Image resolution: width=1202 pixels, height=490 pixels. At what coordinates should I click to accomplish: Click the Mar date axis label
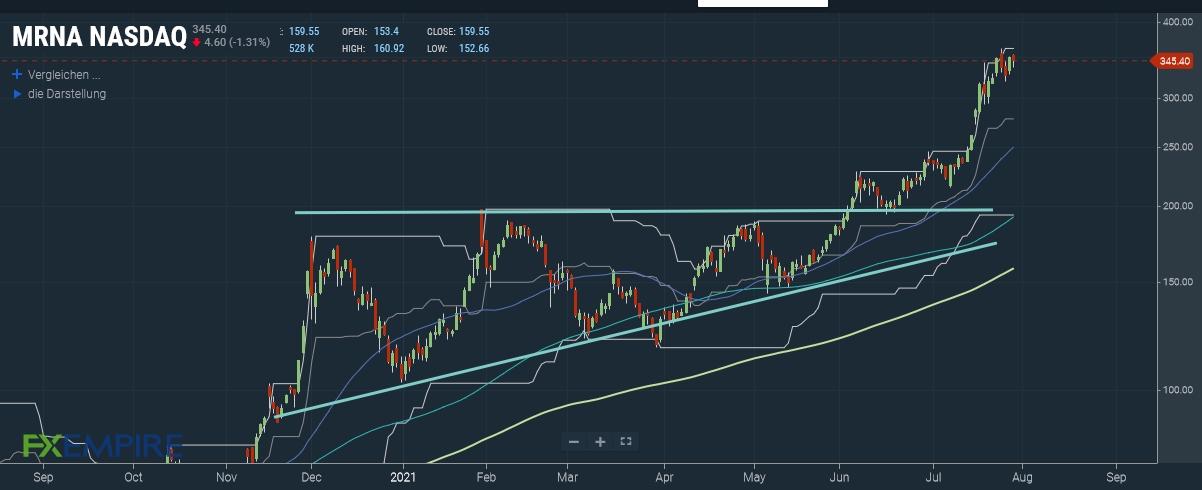tap(567, 478)
